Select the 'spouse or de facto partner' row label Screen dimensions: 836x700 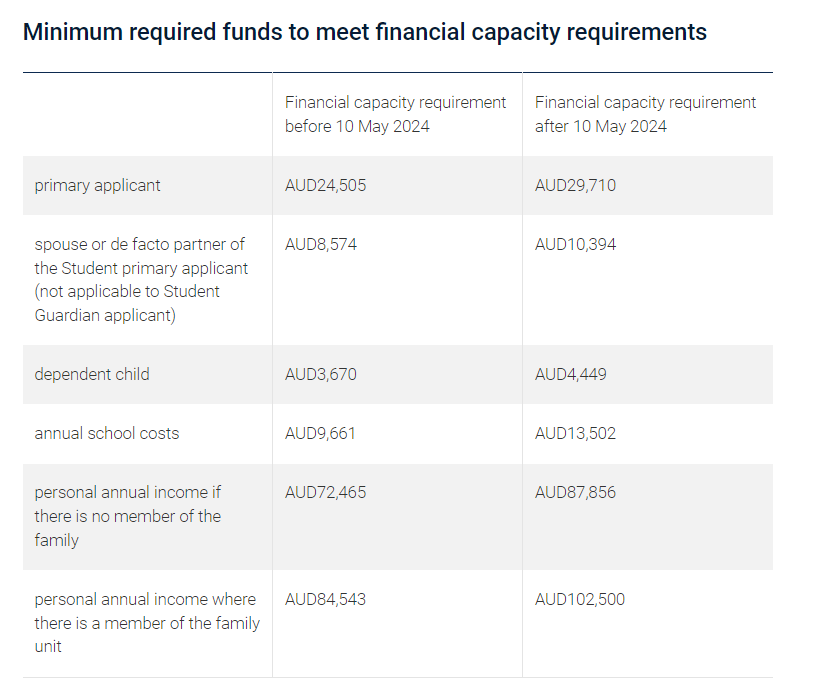point(141,279)
